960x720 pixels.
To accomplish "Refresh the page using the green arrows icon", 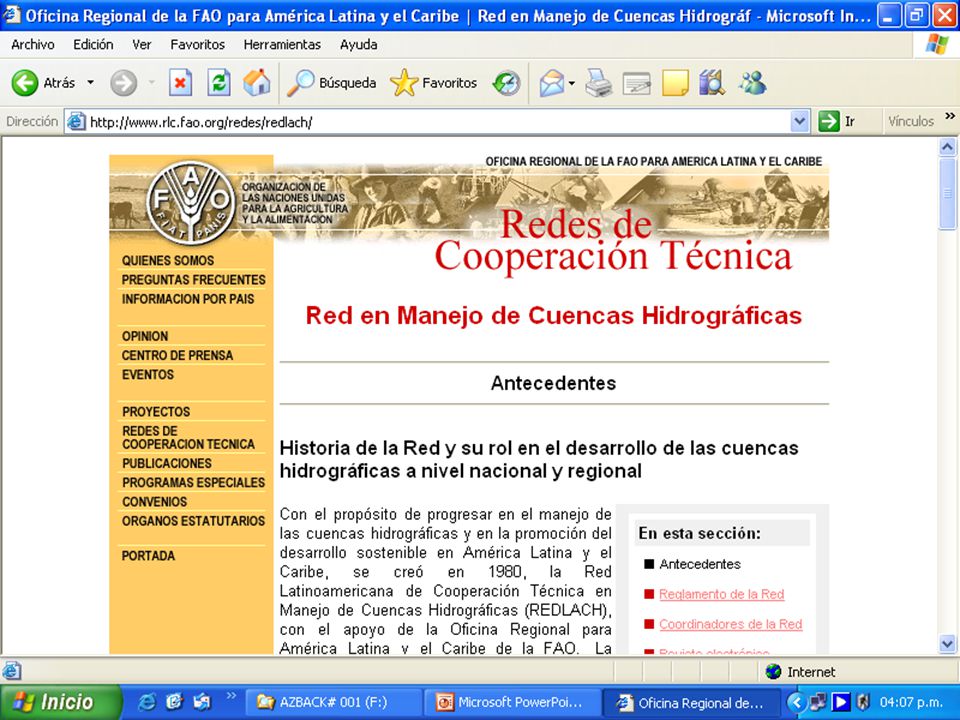I will [219, 83].
